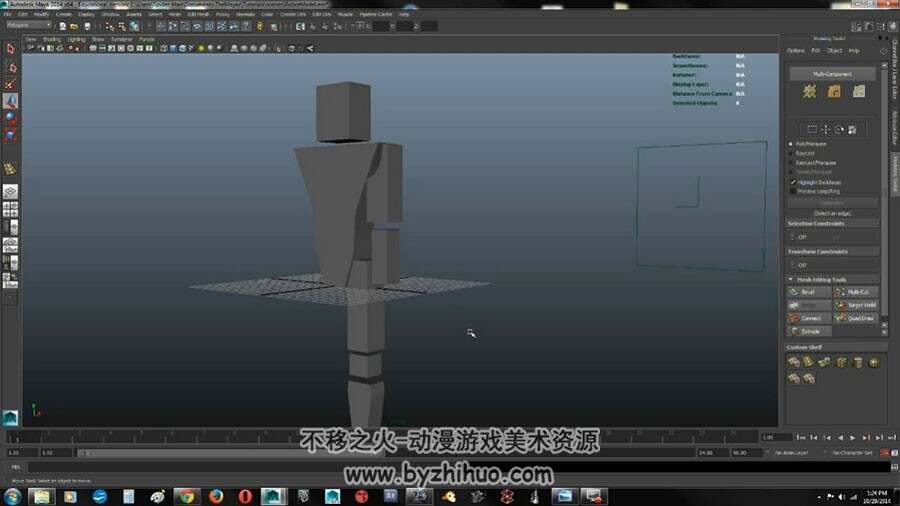The height and width of the screenshot is (506, 900).
Task: Switch to single perspective view layout
Action: tap(10, 192)
